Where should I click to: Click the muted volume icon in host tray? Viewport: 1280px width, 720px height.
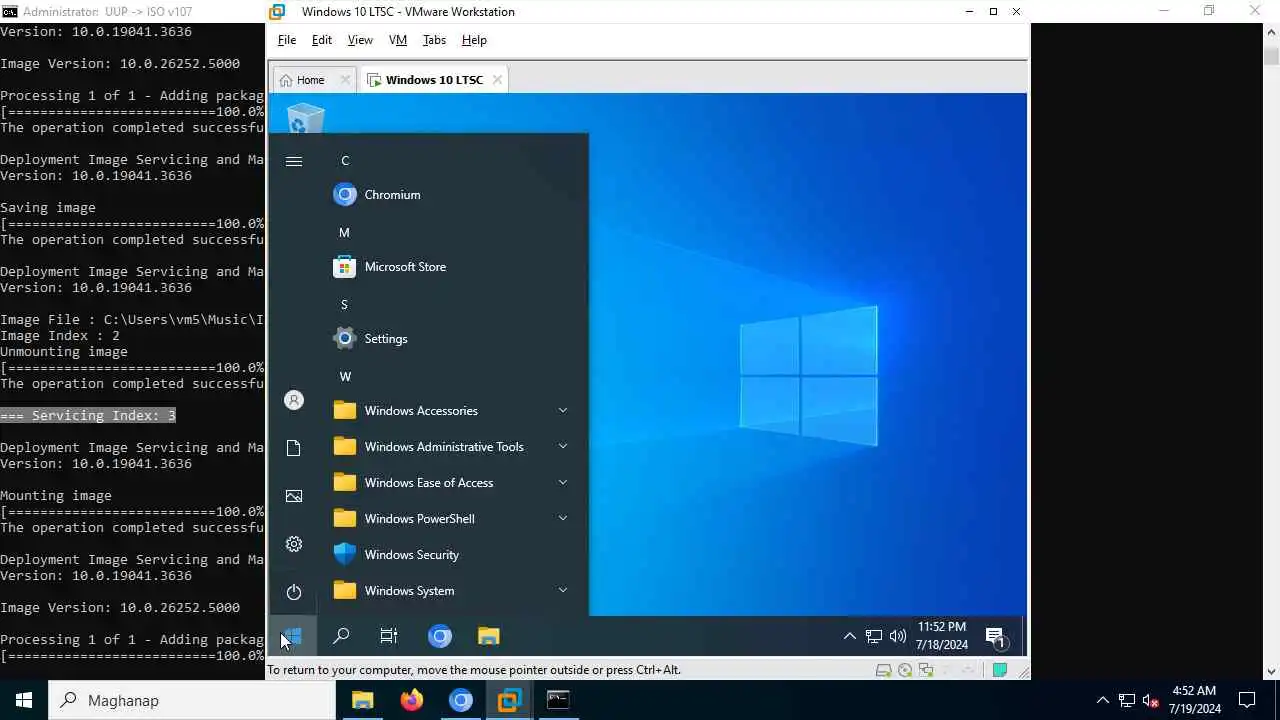[x=1150, y=700]
